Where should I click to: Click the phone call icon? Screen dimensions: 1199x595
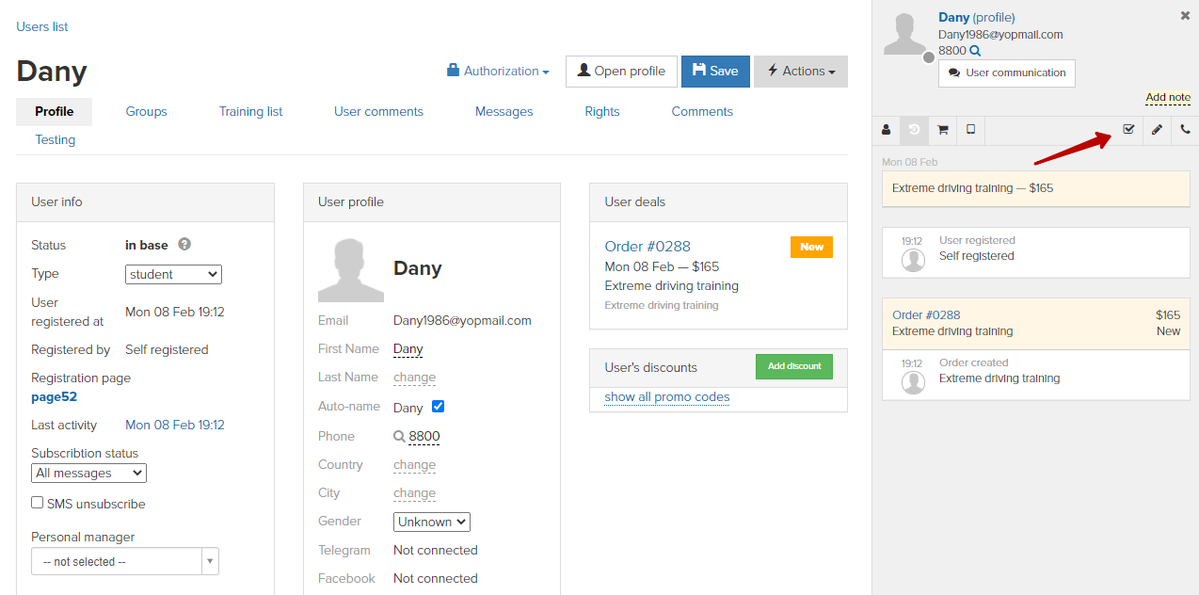[x=1185, y=130]
